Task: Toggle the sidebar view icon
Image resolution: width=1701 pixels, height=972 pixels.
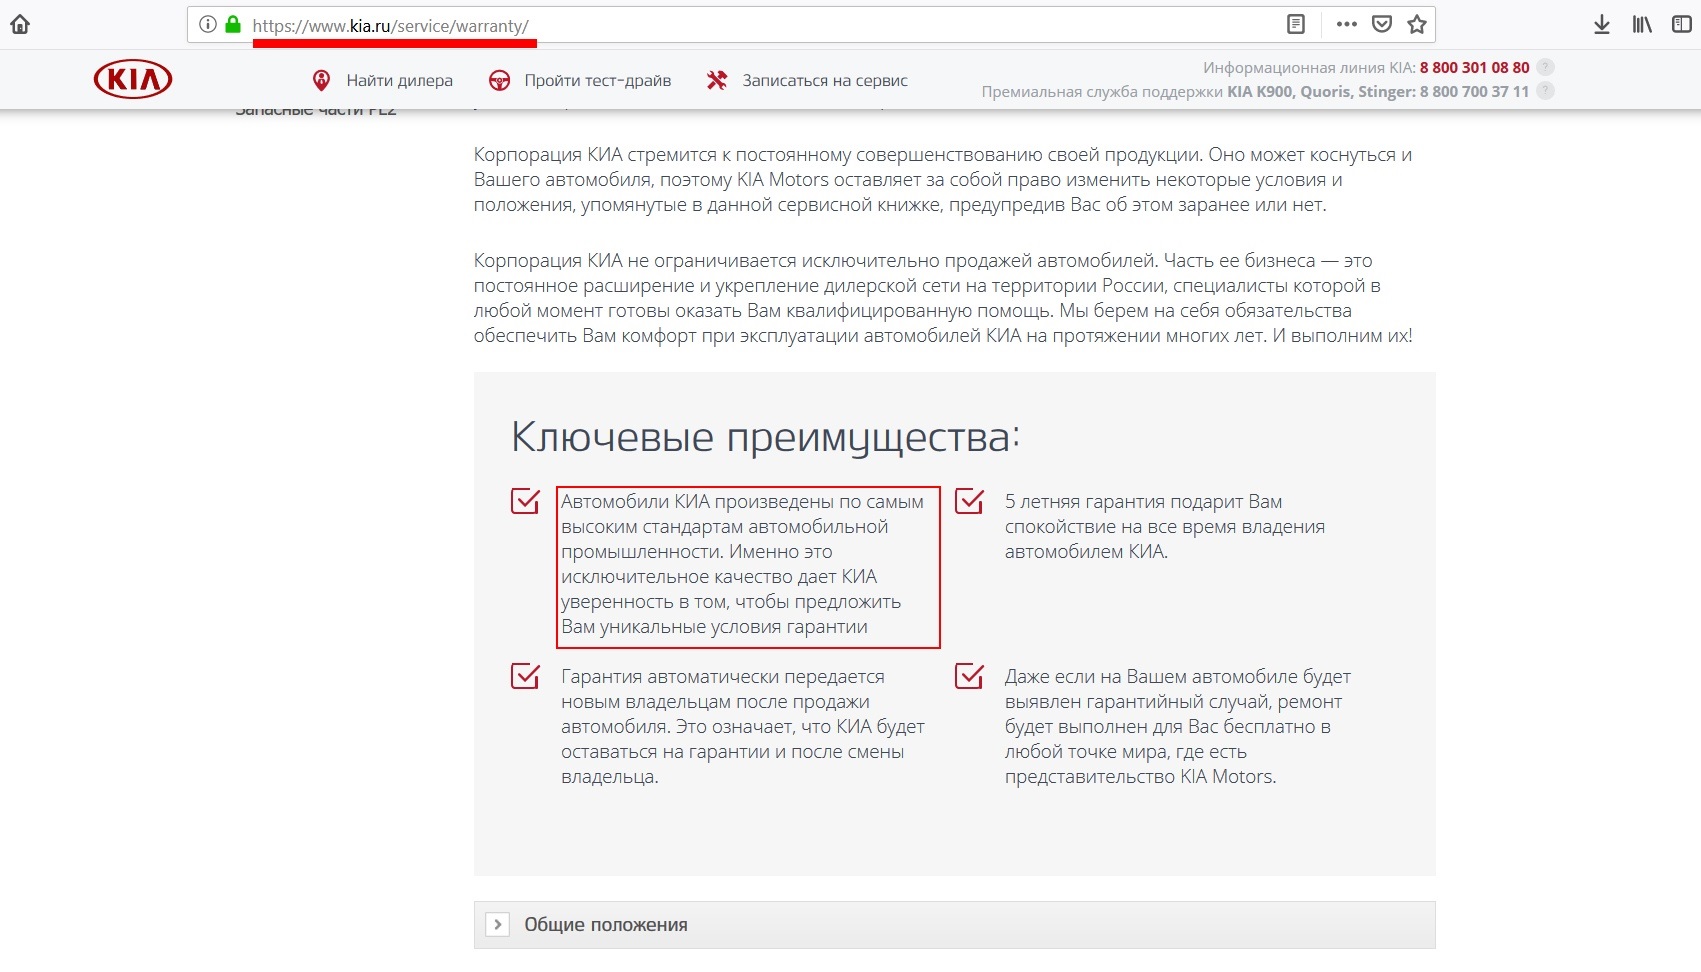Action: pyautogui.click(x=1681, y=25)
